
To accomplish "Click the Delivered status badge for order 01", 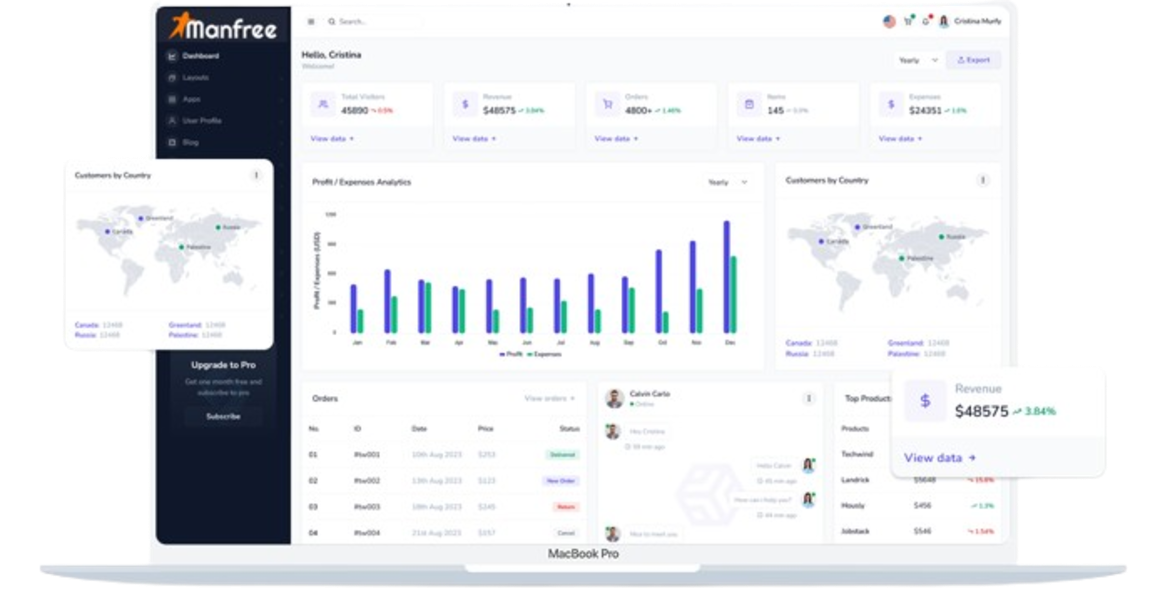I will 561,455.
